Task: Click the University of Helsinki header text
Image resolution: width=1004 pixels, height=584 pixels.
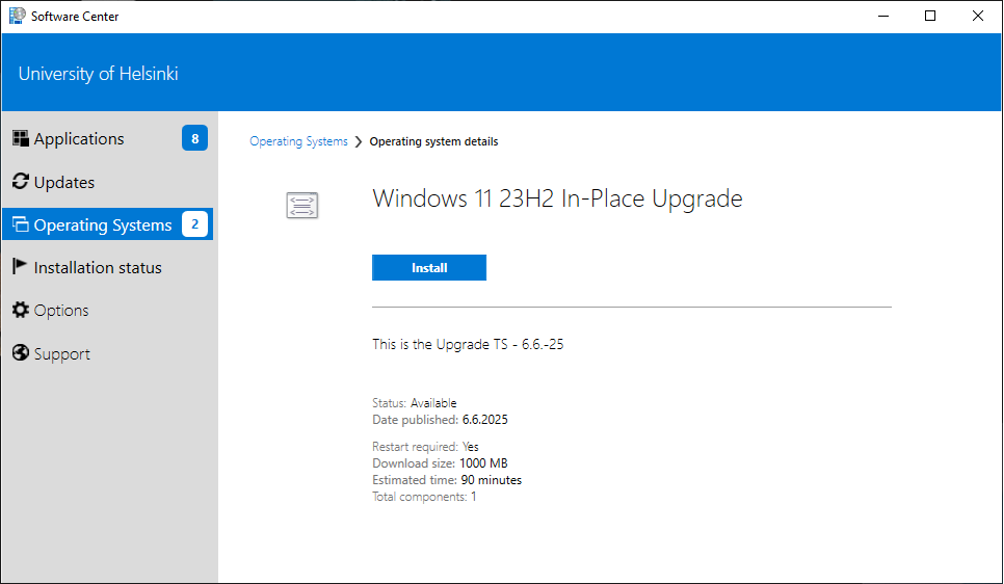Action: [x=98, y=74]
